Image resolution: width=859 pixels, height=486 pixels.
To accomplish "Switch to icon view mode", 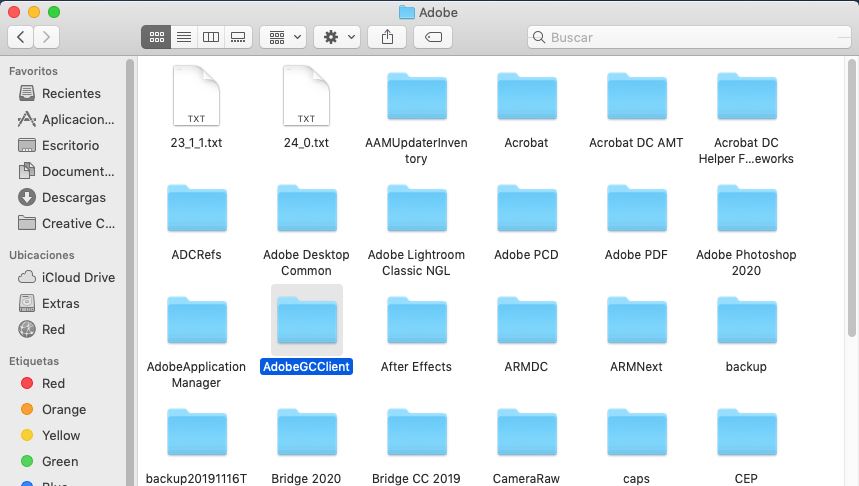I will click(156, 37).
